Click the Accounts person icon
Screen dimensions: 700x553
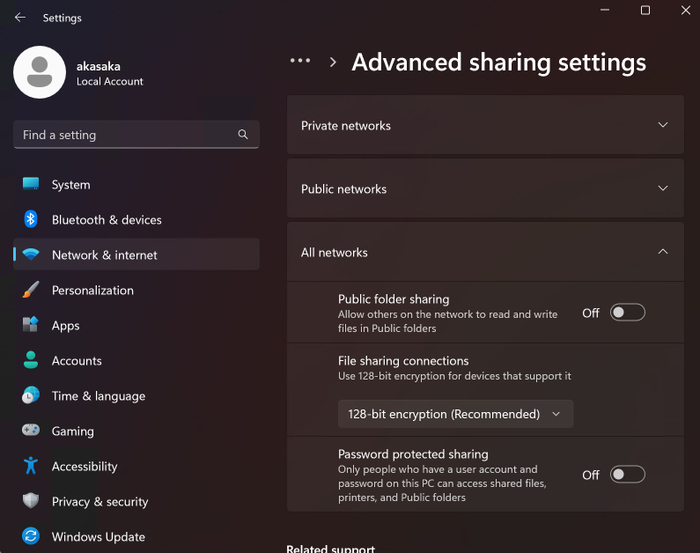click(x=31, y=361)
